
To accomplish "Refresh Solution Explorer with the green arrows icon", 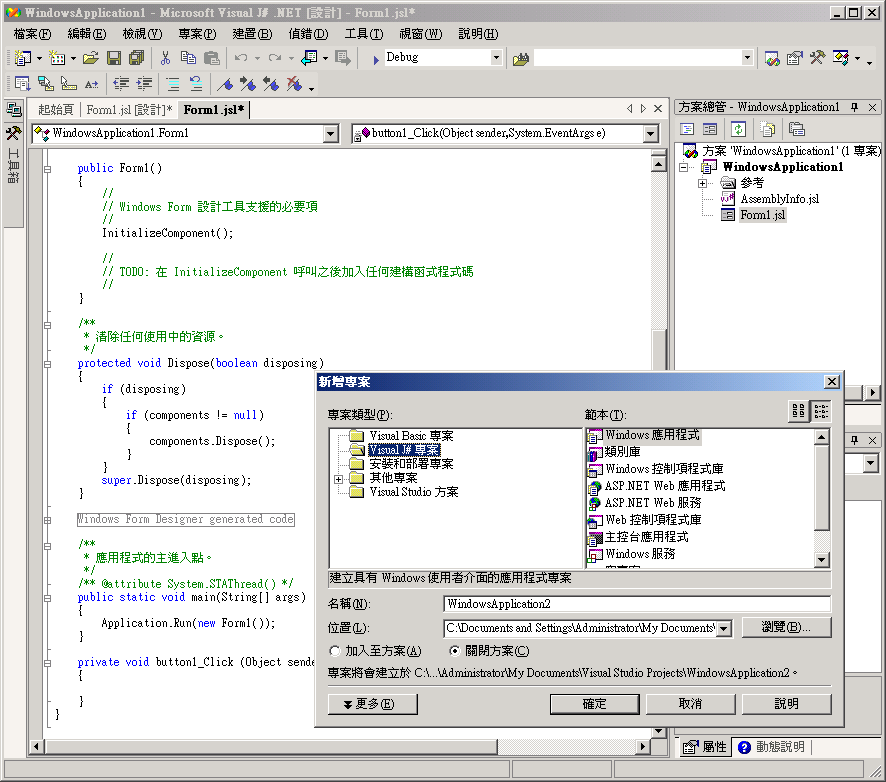I will coord(739,129).
